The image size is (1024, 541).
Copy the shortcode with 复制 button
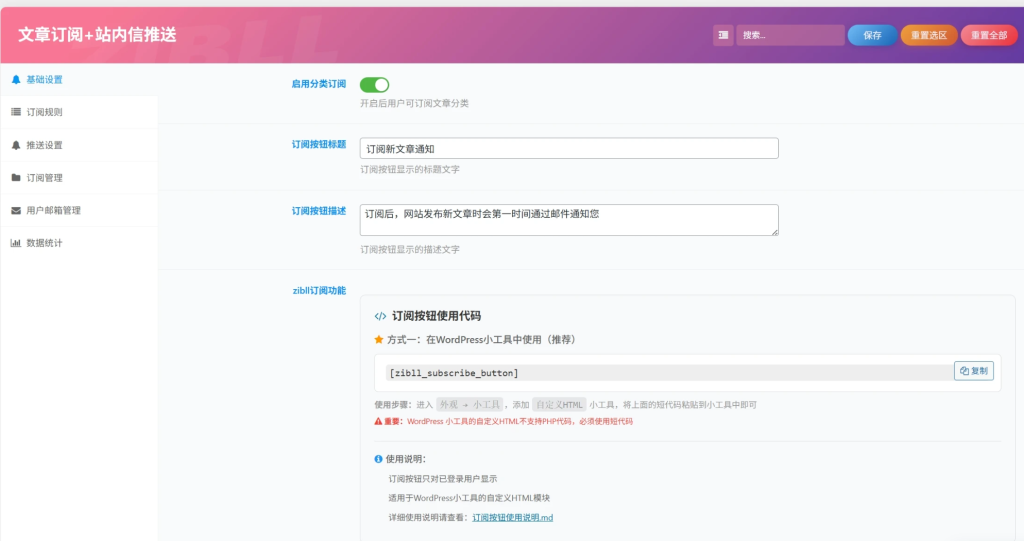point(974,371)
